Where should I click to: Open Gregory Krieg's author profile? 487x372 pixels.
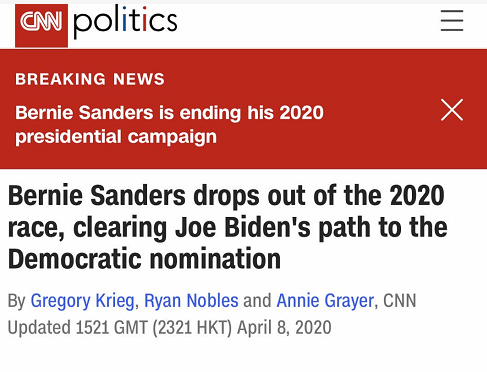tap(82, 301)
